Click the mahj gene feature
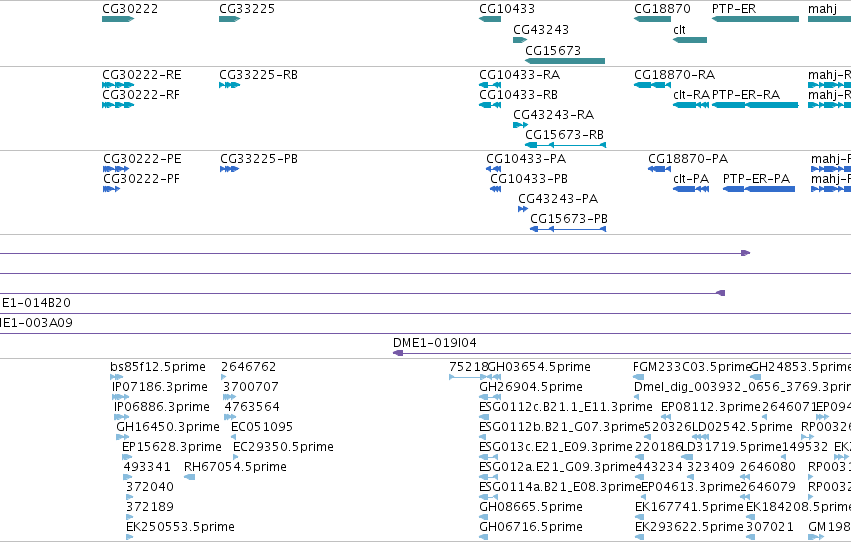 (x=829, y=19)
